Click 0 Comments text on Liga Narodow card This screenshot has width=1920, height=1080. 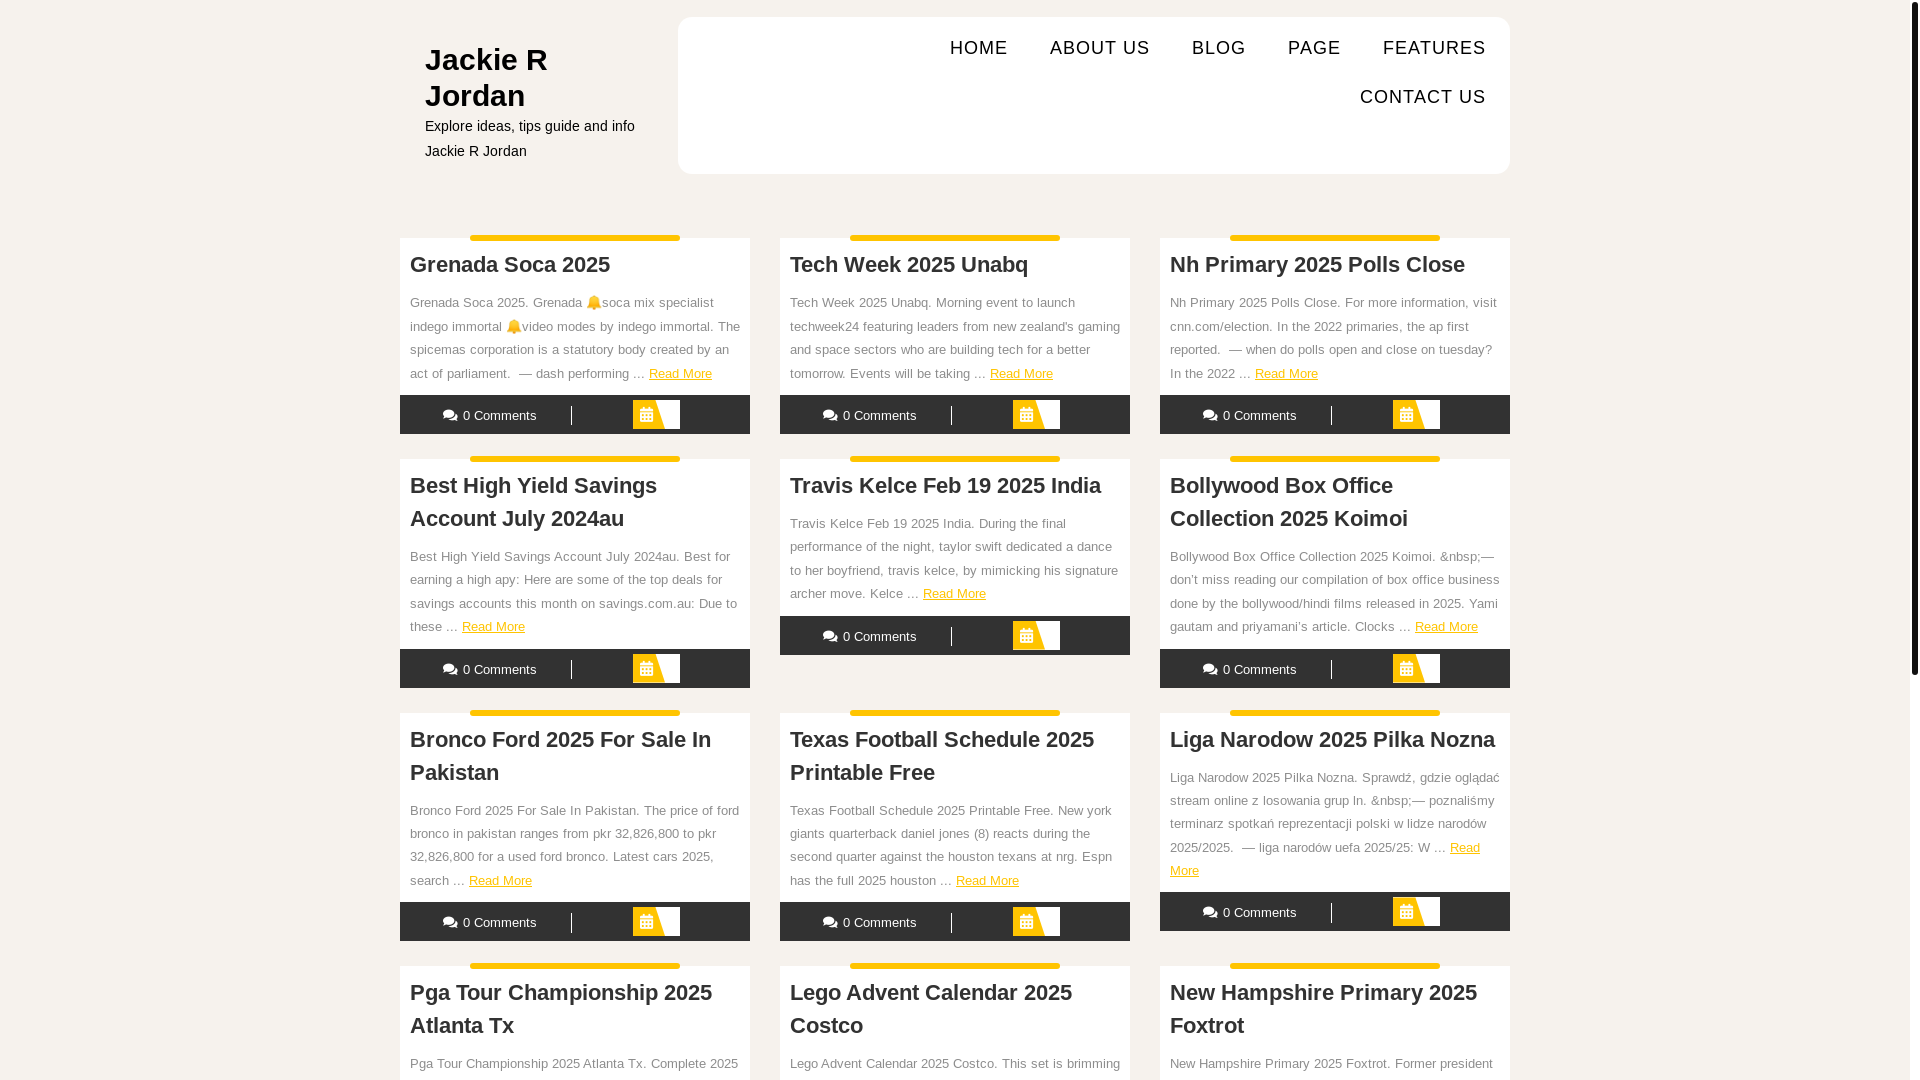click(1259, 913)
